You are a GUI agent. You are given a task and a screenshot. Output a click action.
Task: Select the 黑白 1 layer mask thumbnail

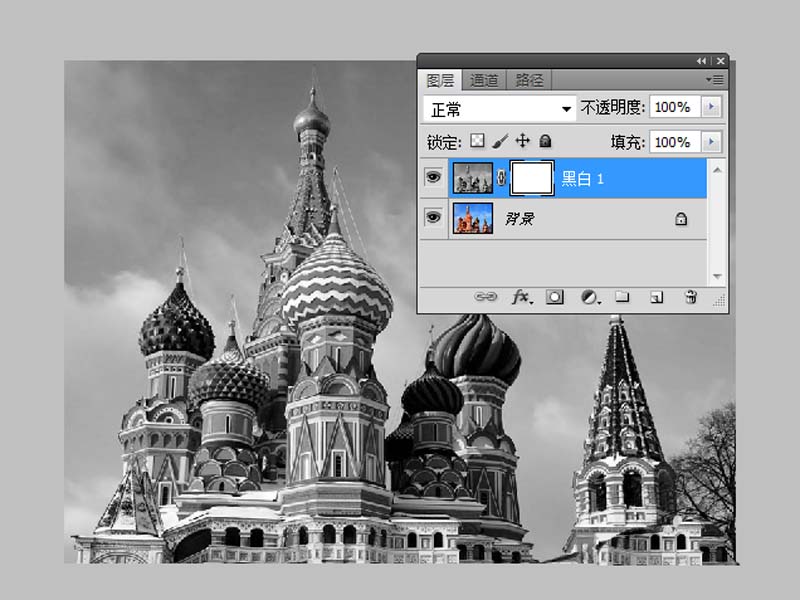tap(532, 179)
